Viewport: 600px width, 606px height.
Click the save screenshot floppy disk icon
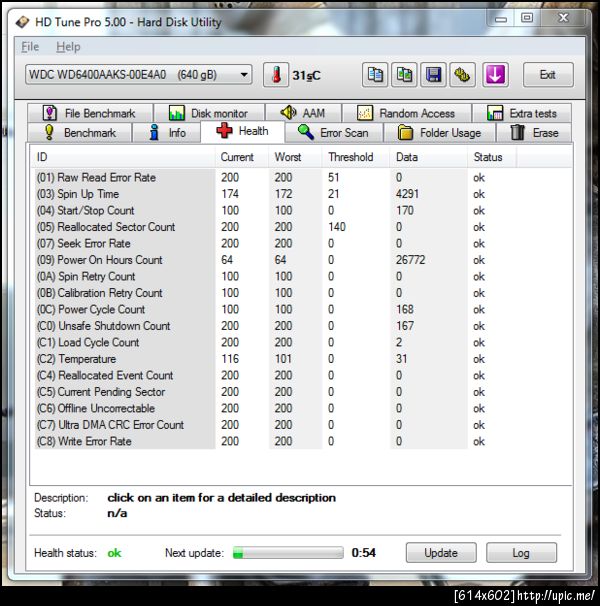point(433,75)
